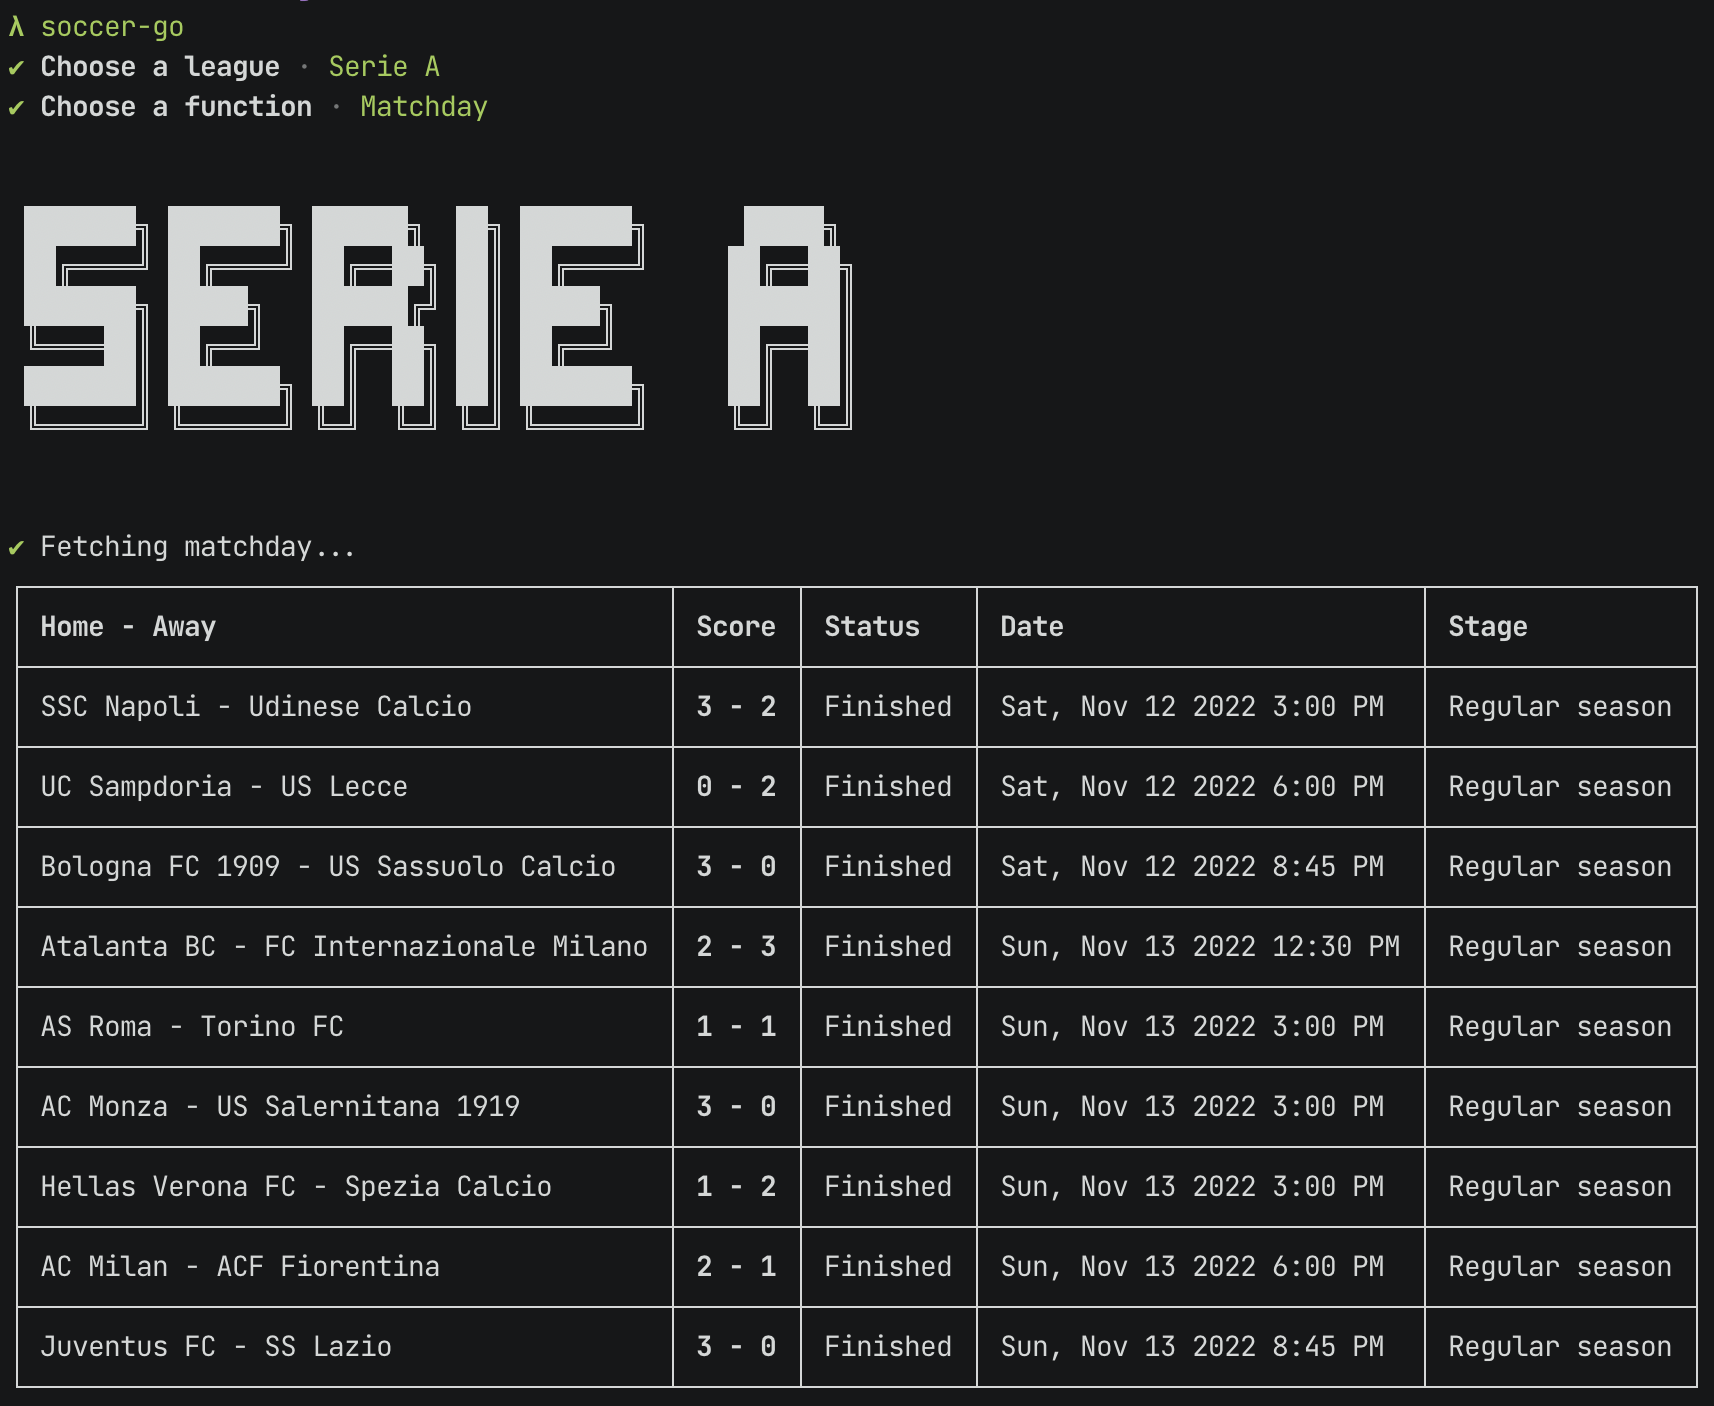Screen dimensions: 1714x1406
Task: Click 'Finished' status in the Napoli row
Action: [888, 707]
